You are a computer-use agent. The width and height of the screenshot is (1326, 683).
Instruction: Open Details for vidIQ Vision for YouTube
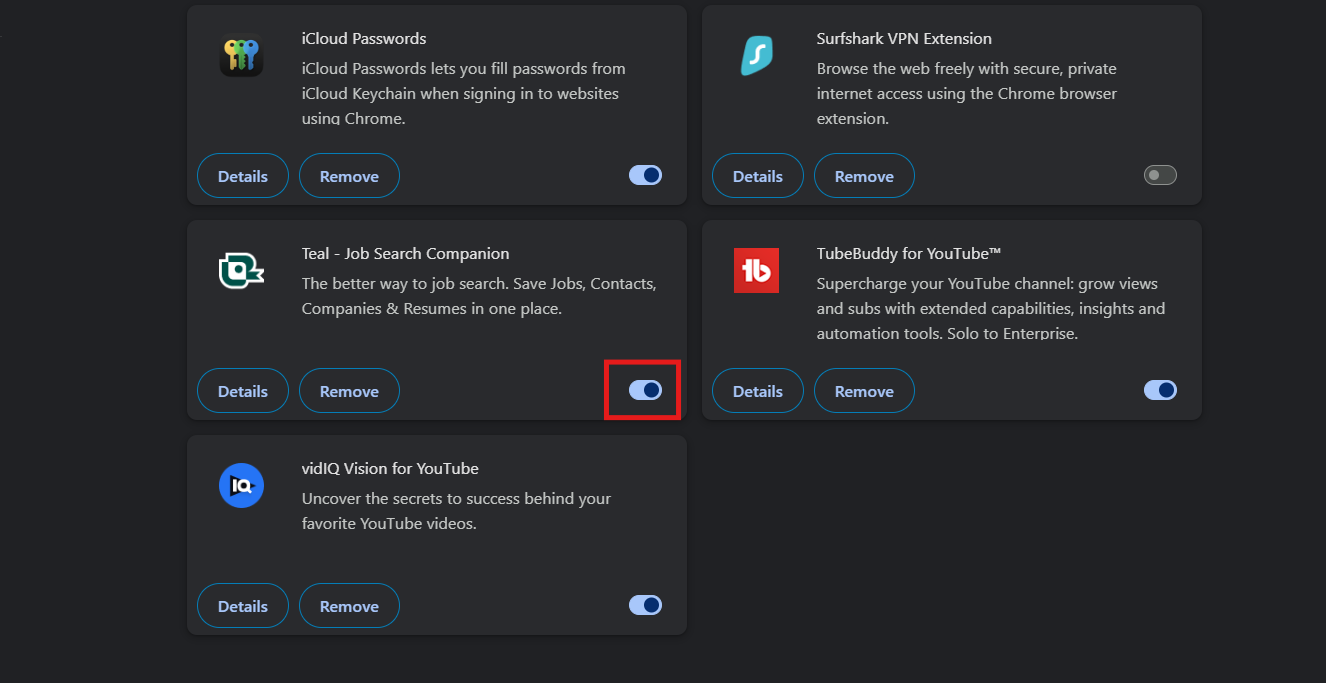[x=243, y=606]
